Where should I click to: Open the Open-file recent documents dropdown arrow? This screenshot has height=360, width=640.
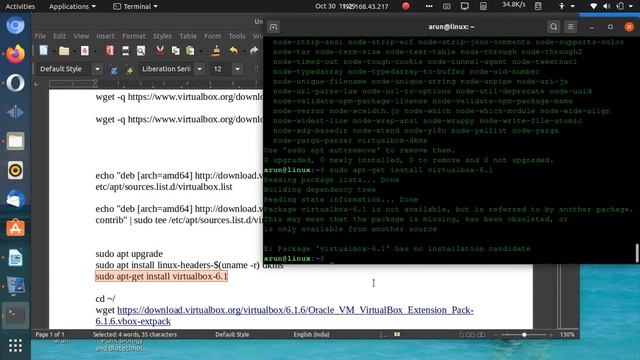(74, 51)
